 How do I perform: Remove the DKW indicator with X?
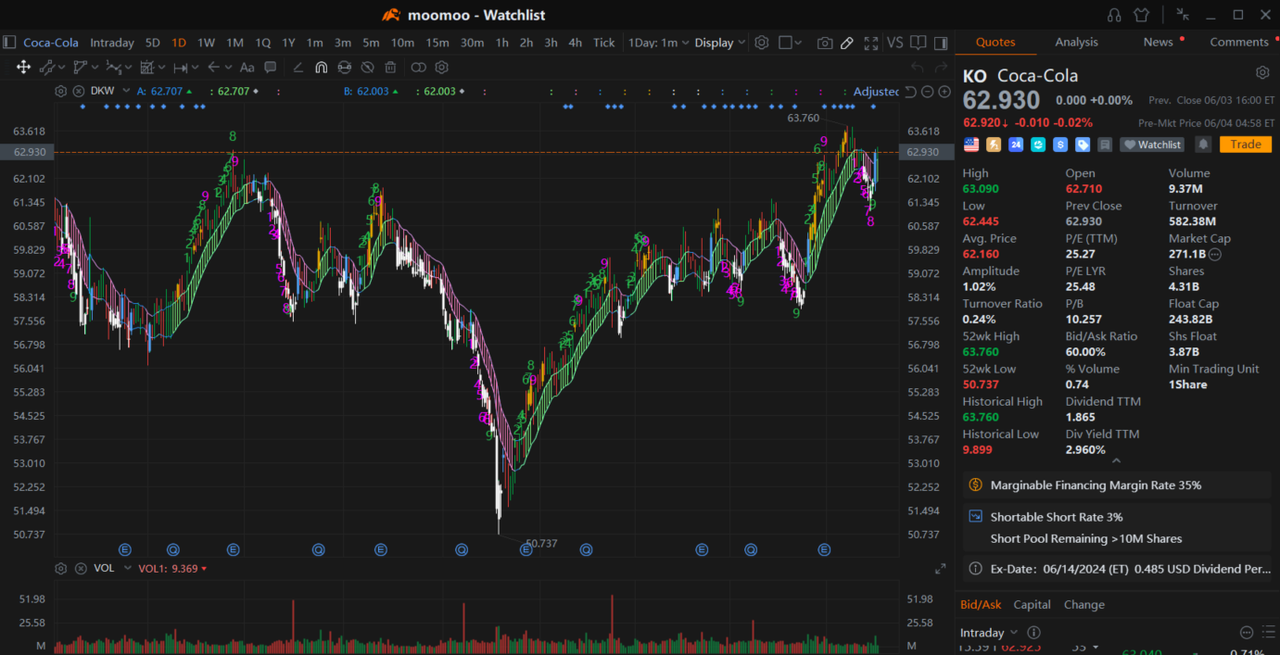pos(80,91)
